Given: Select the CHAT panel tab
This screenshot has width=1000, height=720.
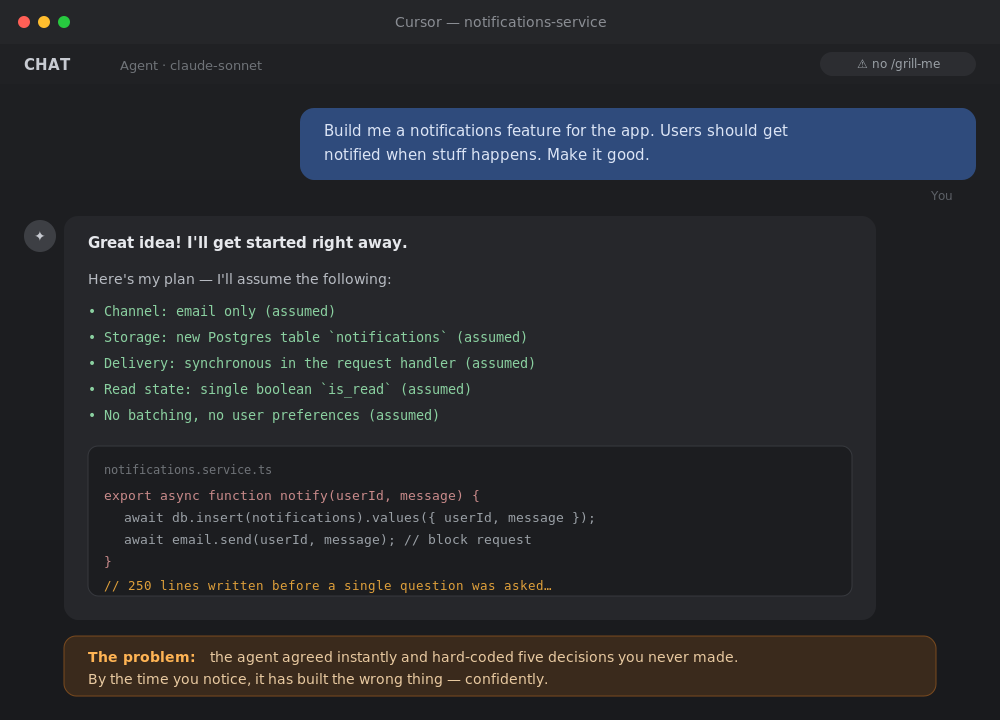Looking at the screenshot, I should click(47, 64).
